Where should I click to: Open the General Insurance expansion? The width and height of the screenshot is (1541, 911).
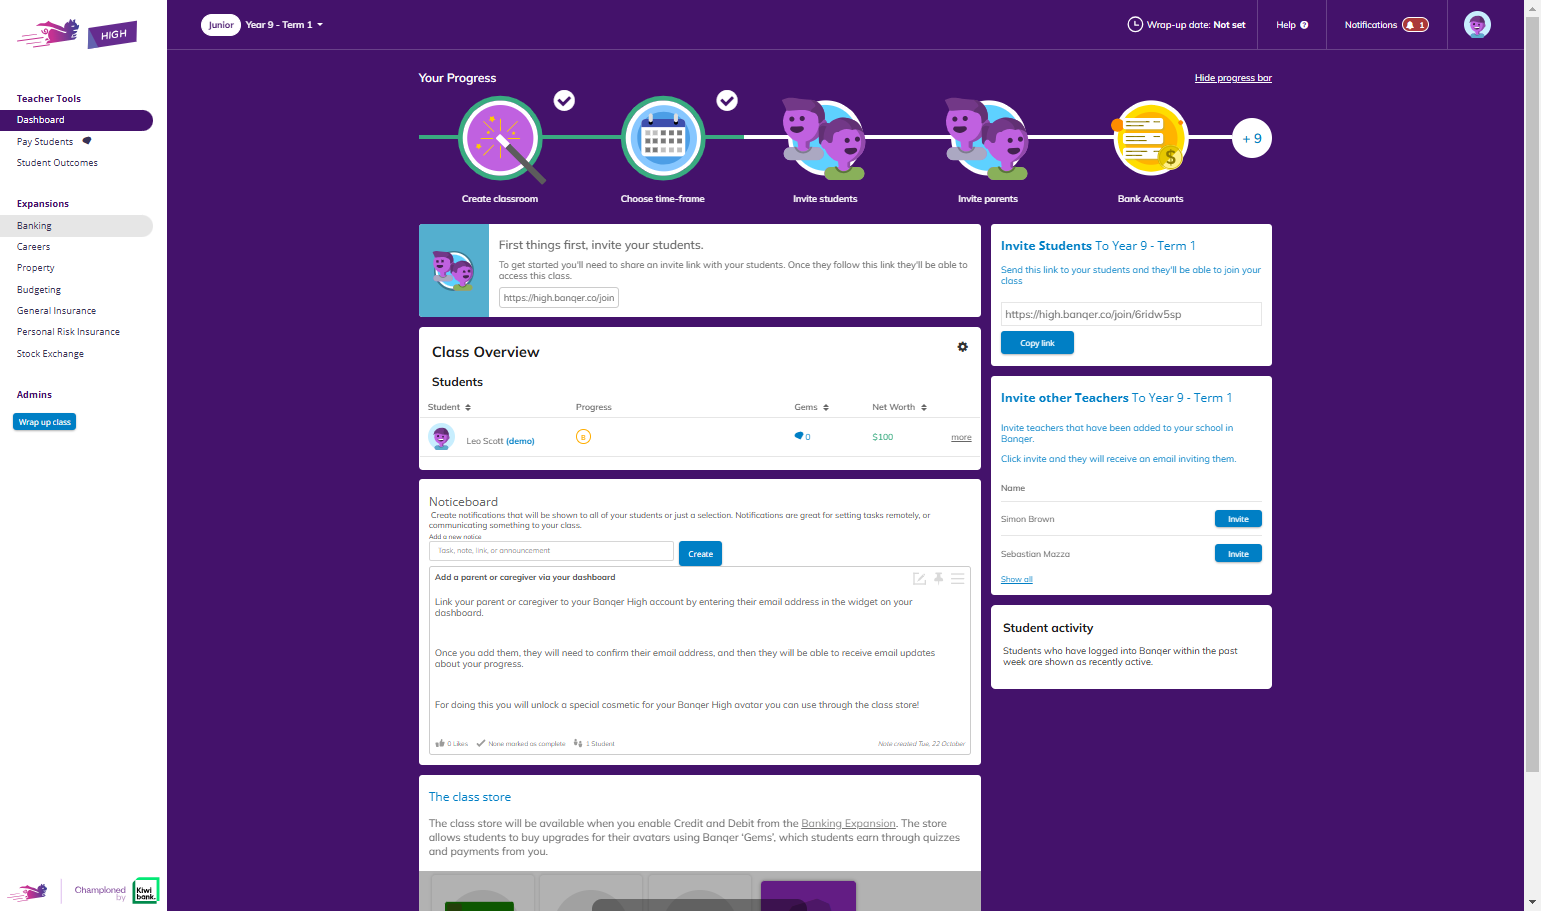click(x=57, y=311)
